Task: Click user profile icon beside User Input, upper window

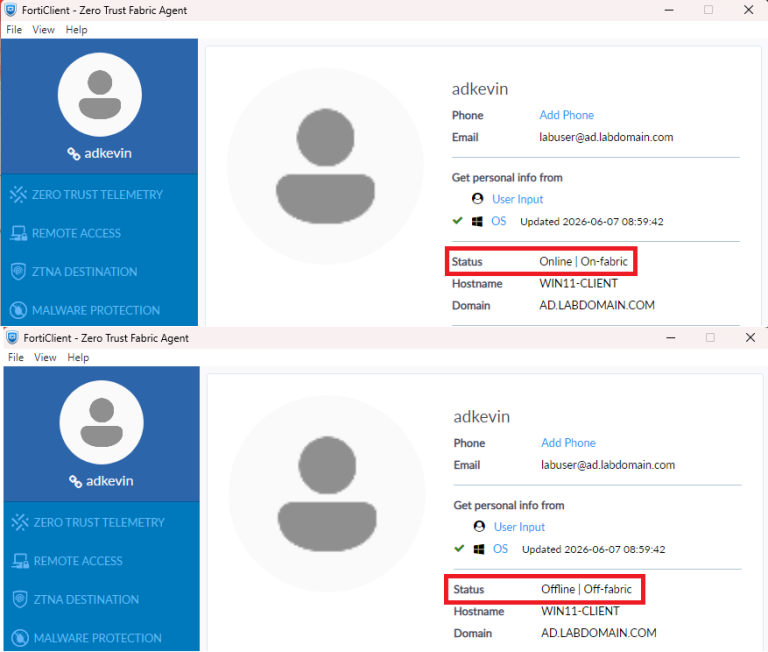Action: pos(478,198)
